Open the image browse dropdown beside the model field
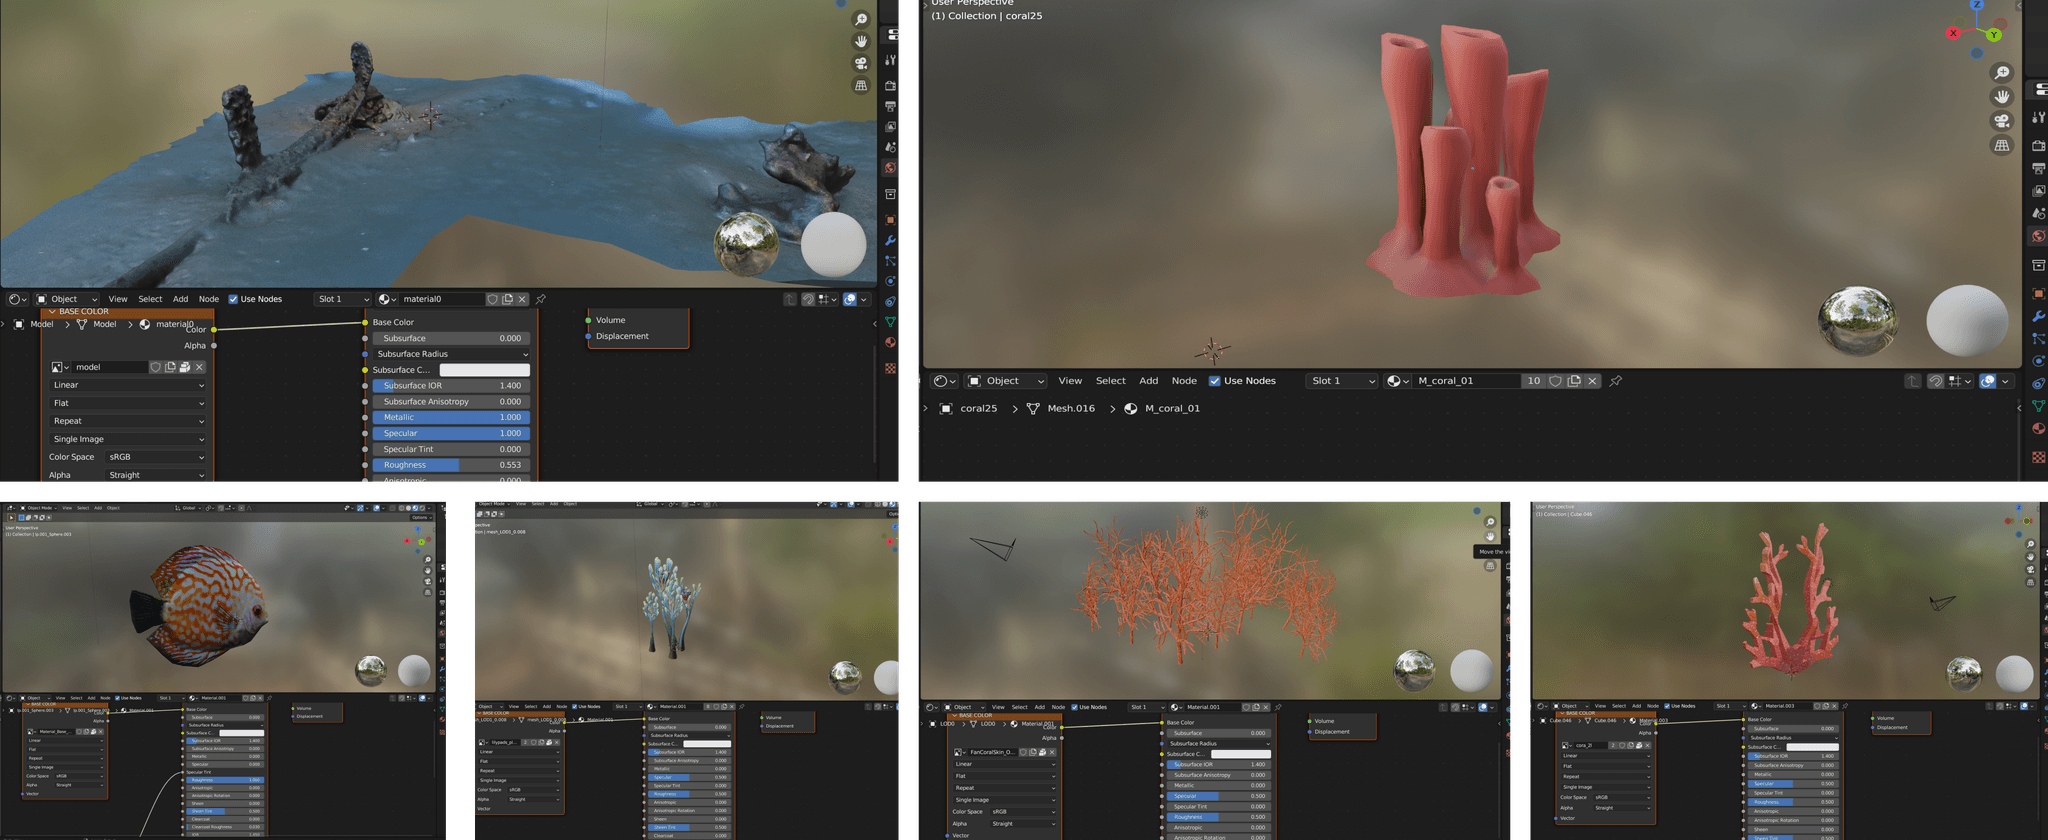Image resolution: width=2048 pixels, height=840 pixels. 60,367
